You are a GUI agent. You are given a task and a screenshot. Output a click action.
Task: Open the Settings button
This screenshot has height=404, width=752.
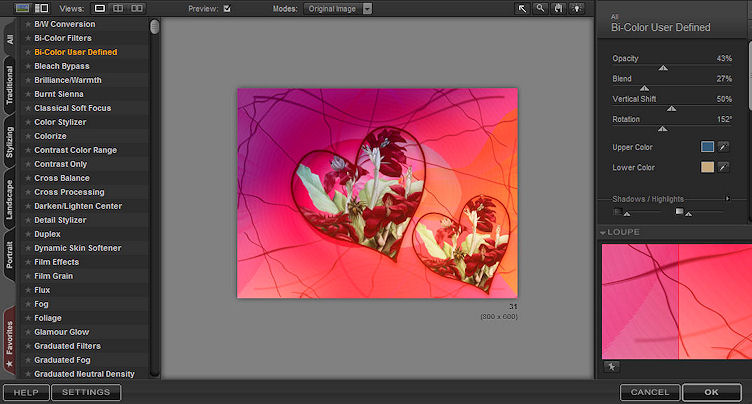pos(86,392)
